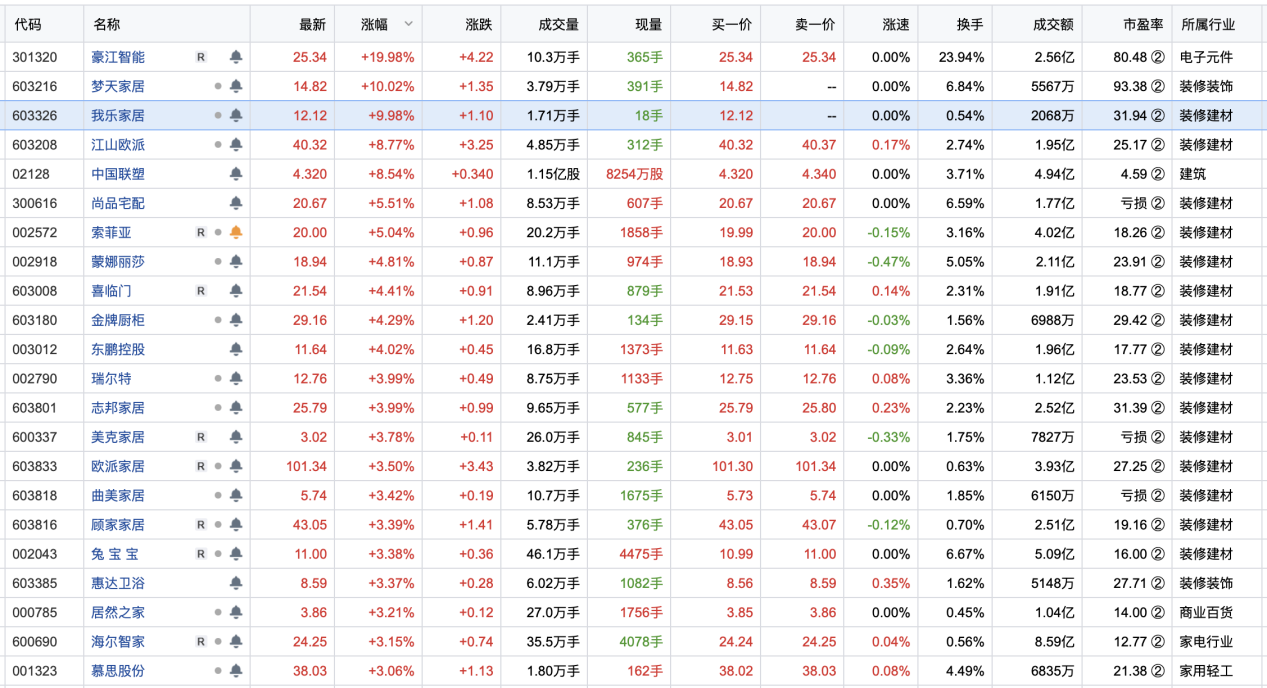Screen dimensions: 1267x688
Task: Click the 商业百货 industry cell
Action: 1207,612
